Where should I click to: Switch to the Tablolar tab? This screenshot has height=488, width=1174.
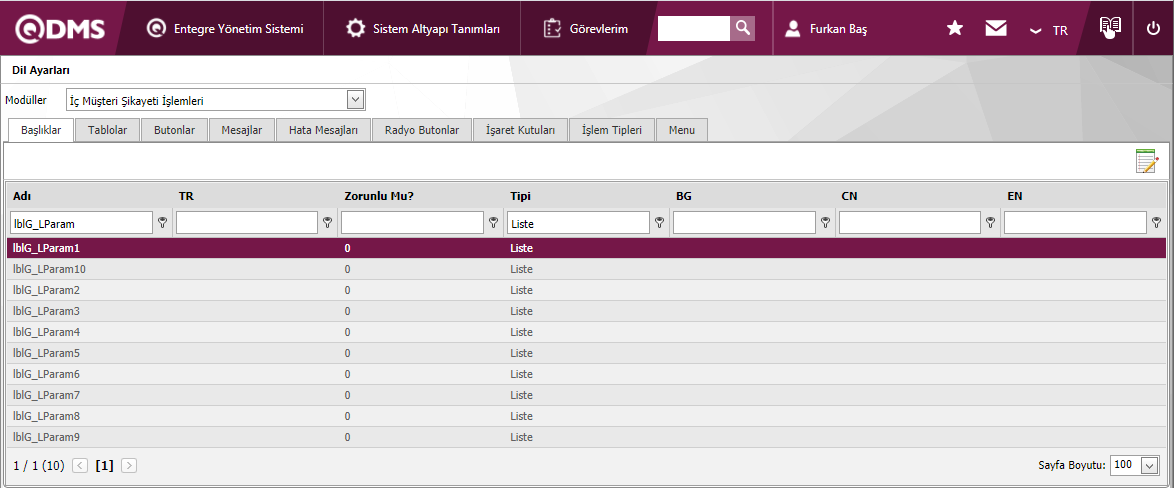[107, 130]
